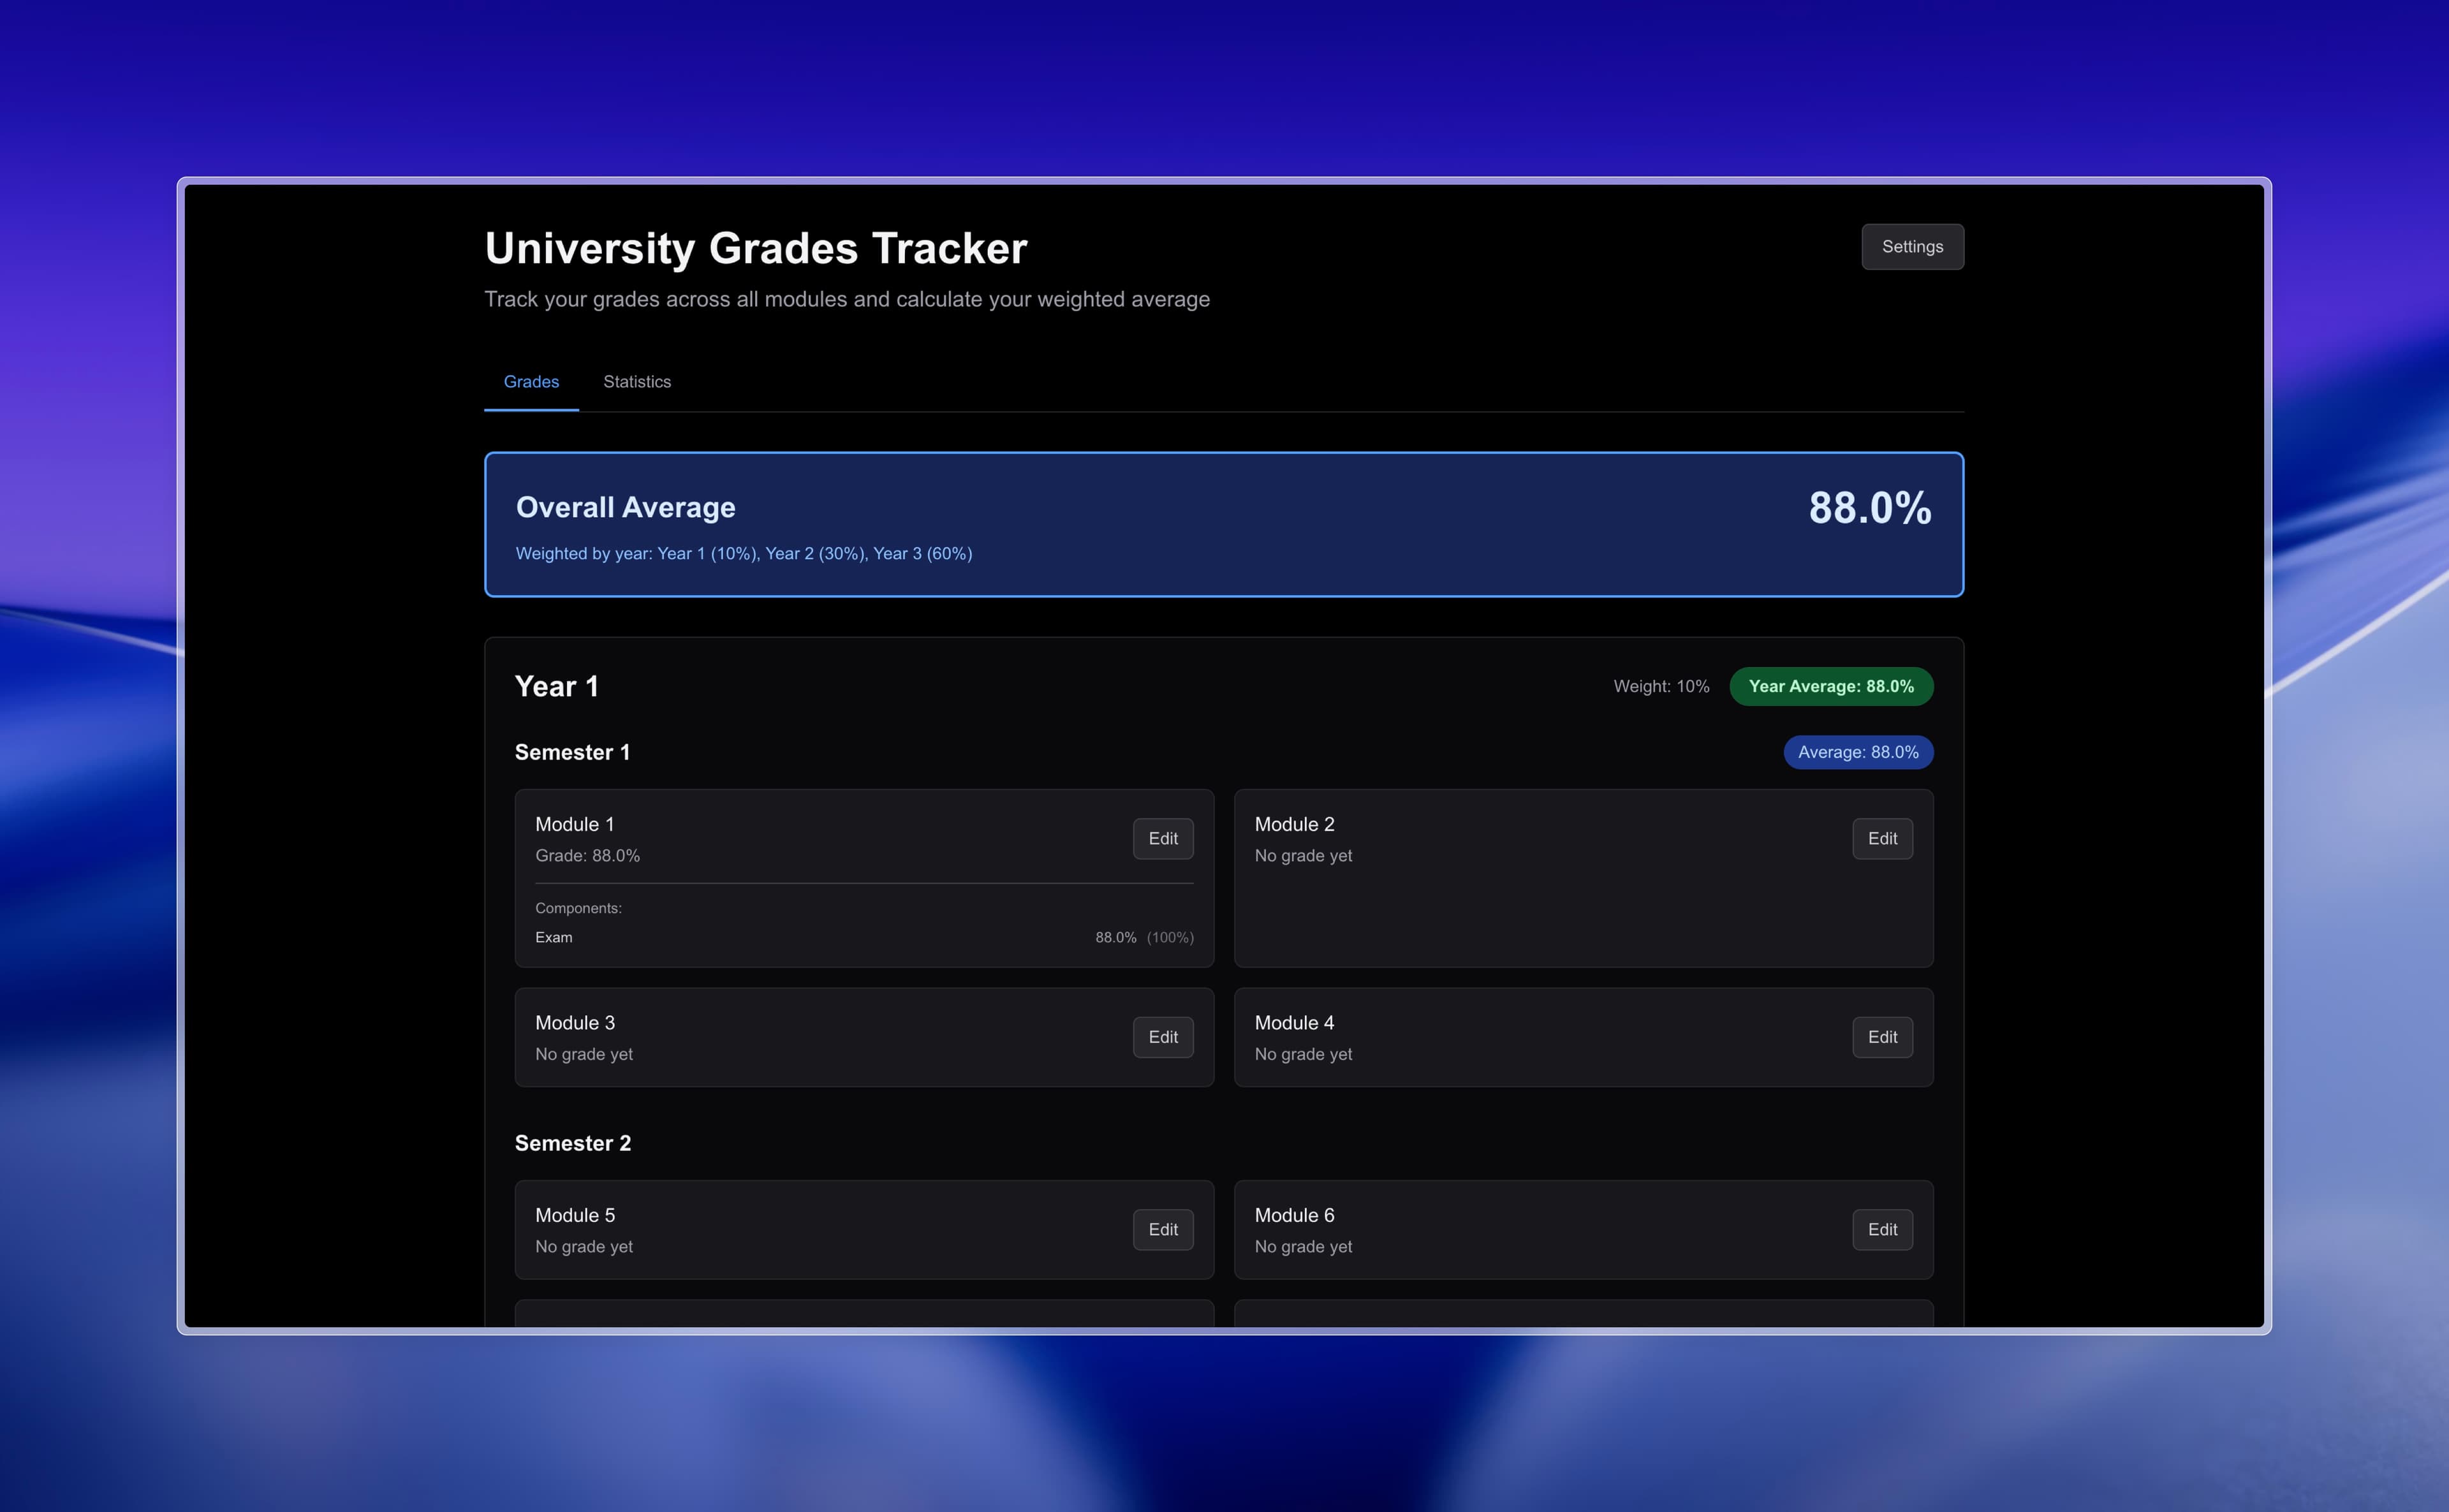
Task: Click the Year Average 88.0% badge
Action: point(1830,687)
